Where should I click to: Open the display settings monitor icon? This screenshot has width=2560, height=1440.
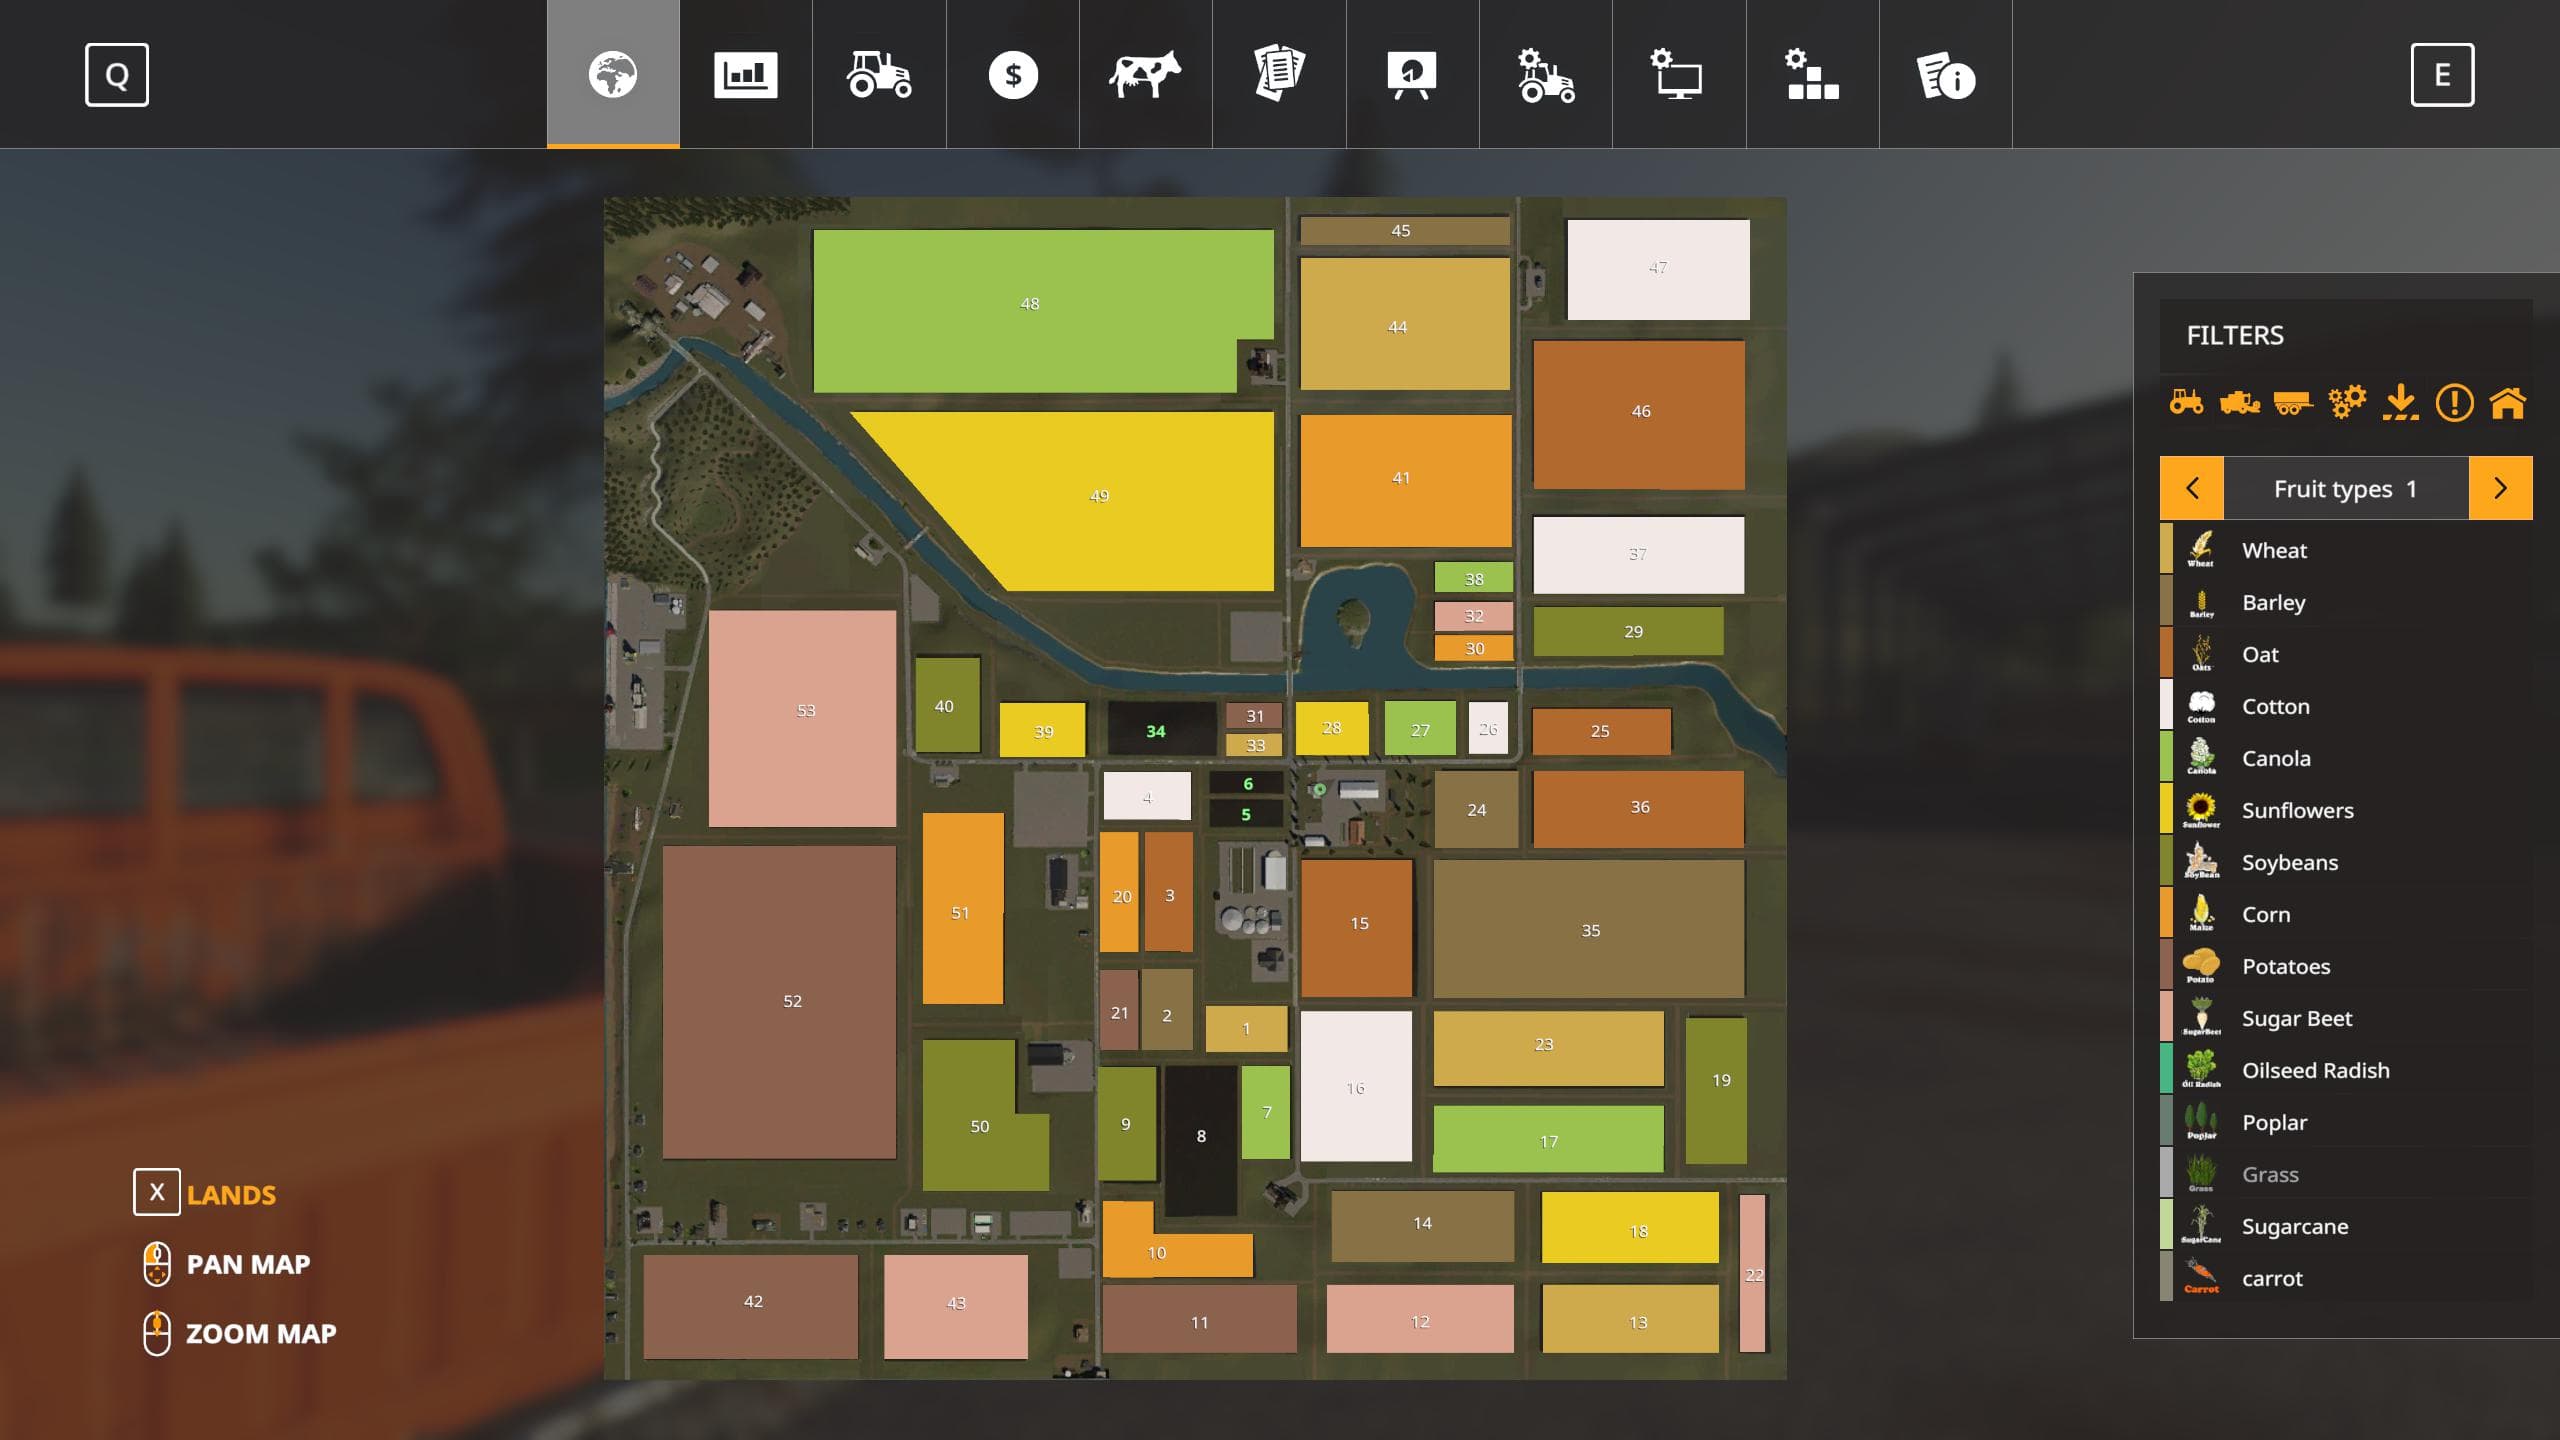1679,74
